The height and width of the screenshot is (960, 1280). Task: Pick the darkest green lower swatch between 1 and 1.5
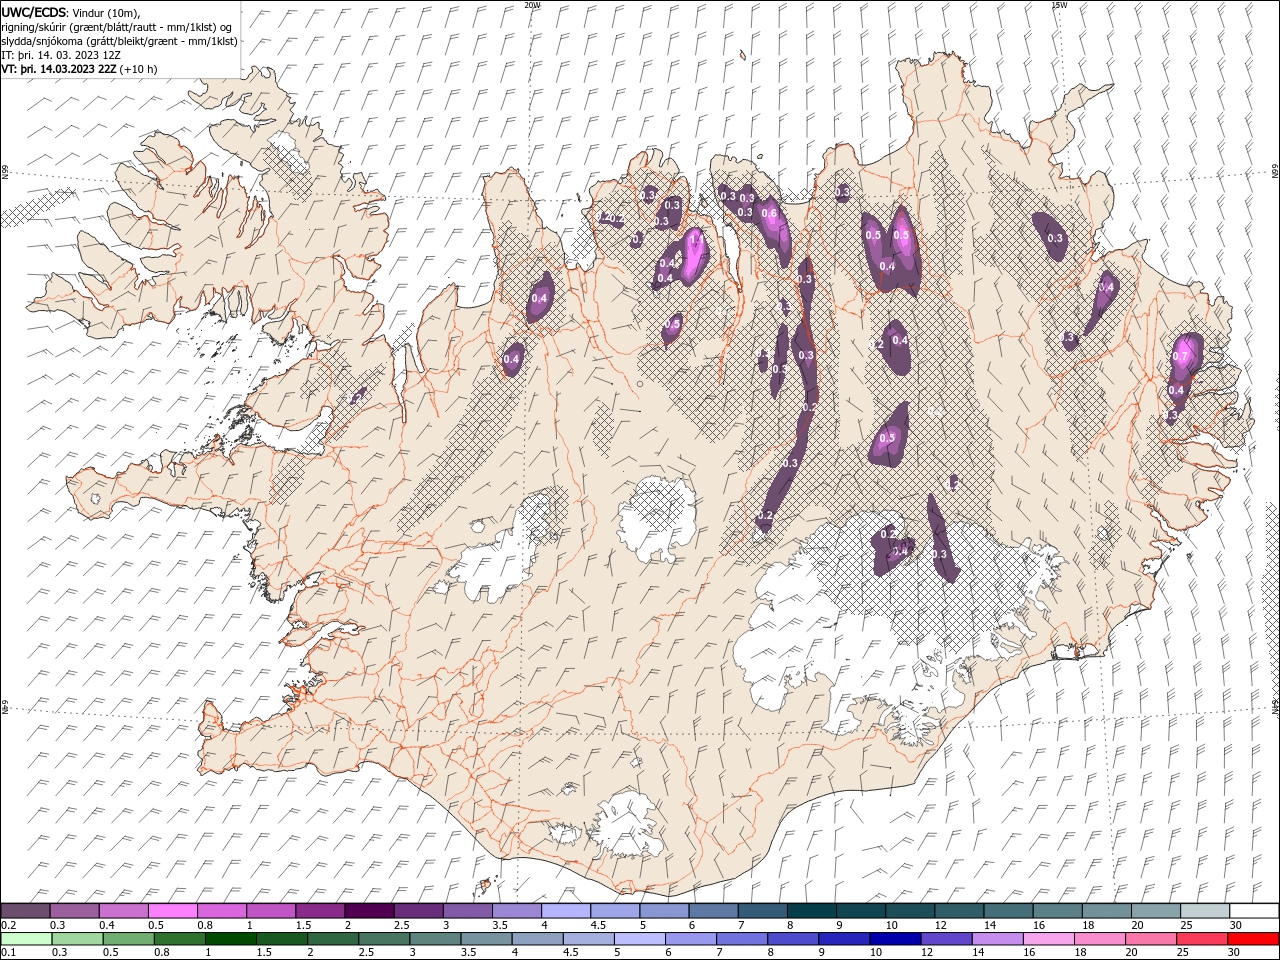231,939
